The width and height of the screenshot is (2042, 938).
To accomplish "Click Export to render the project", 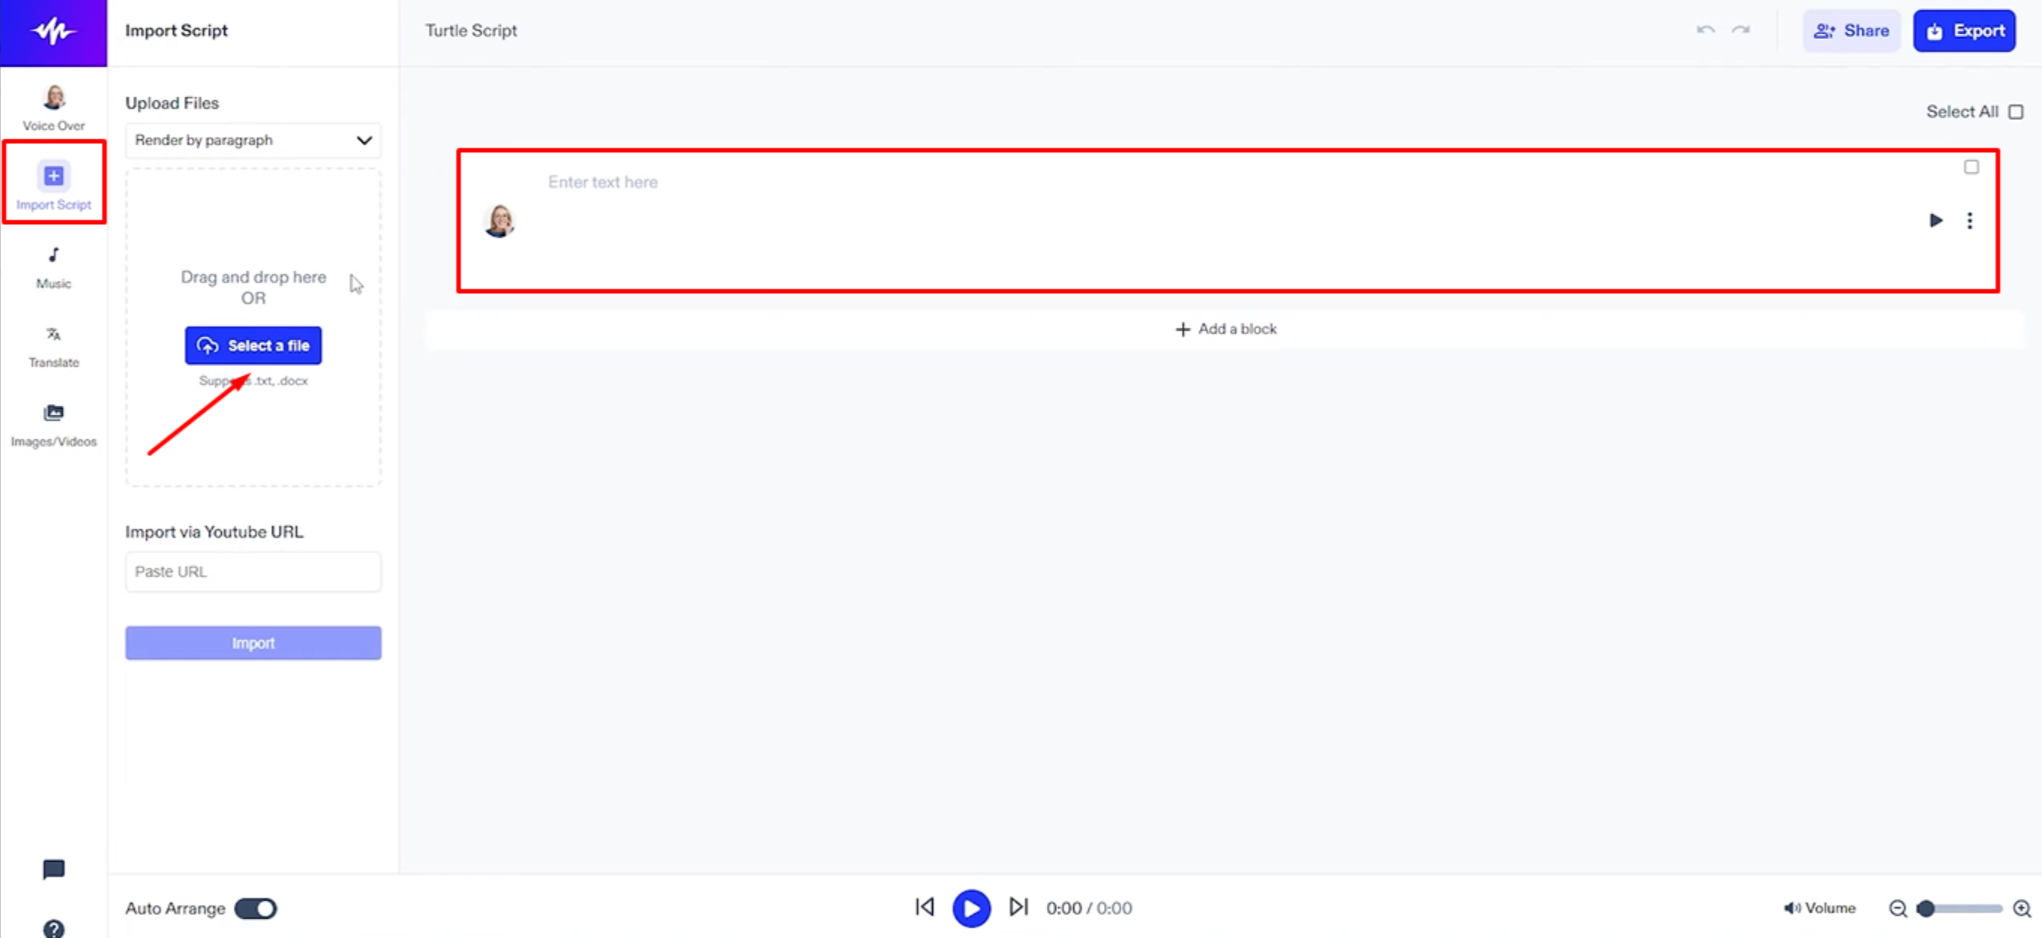I will (x=1964, y=30).
